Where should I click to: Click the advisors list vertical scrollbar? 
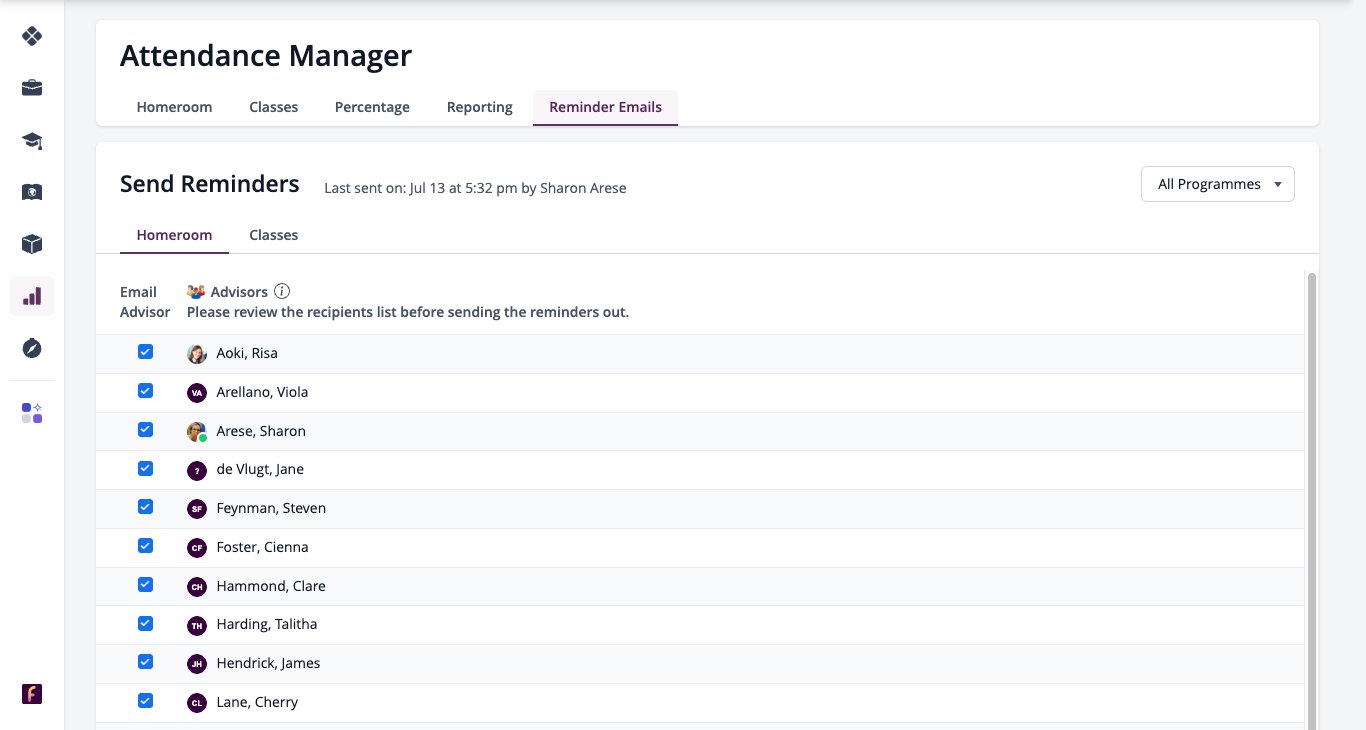(1312, 500)
